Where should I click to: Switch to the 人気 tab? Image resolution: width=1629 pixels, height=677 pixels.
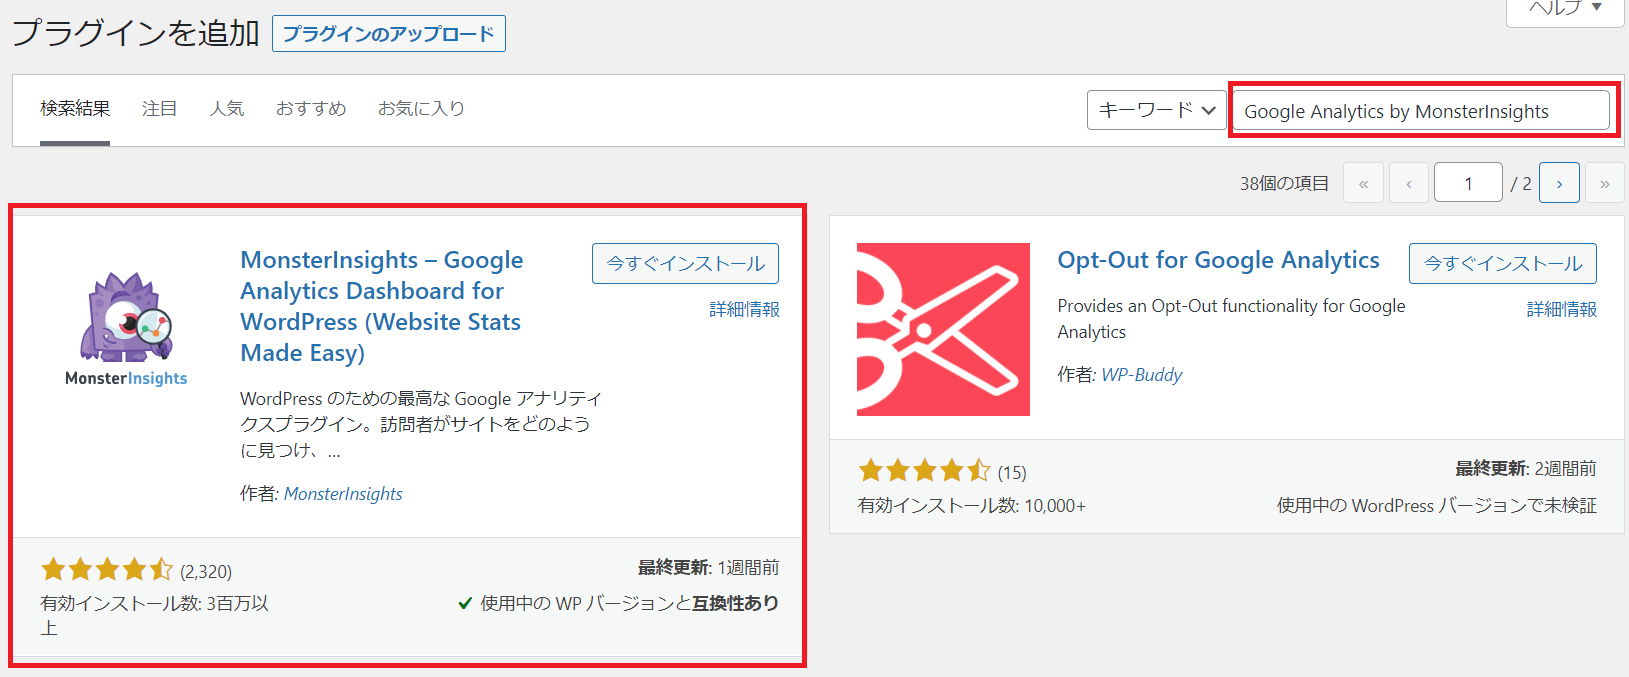pos(226,108)
